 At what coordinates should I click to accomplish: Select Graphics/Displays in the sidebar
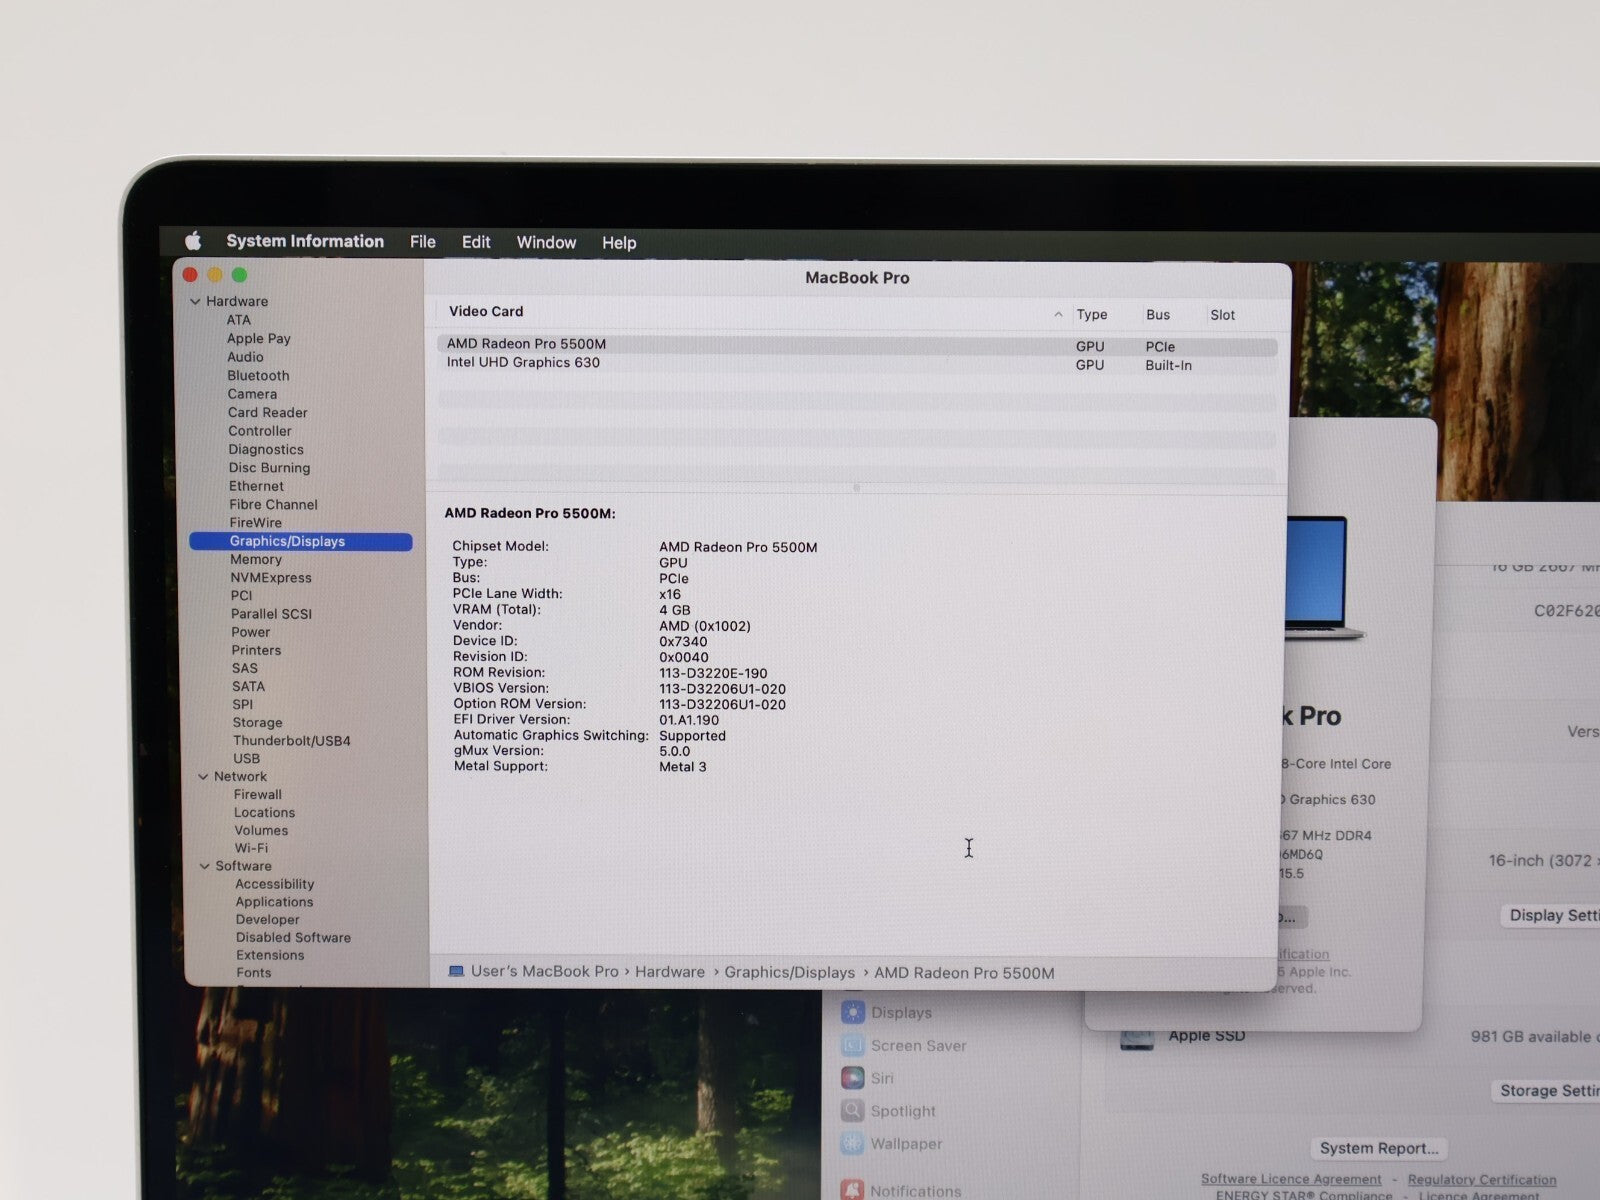[x=300, y=541]
